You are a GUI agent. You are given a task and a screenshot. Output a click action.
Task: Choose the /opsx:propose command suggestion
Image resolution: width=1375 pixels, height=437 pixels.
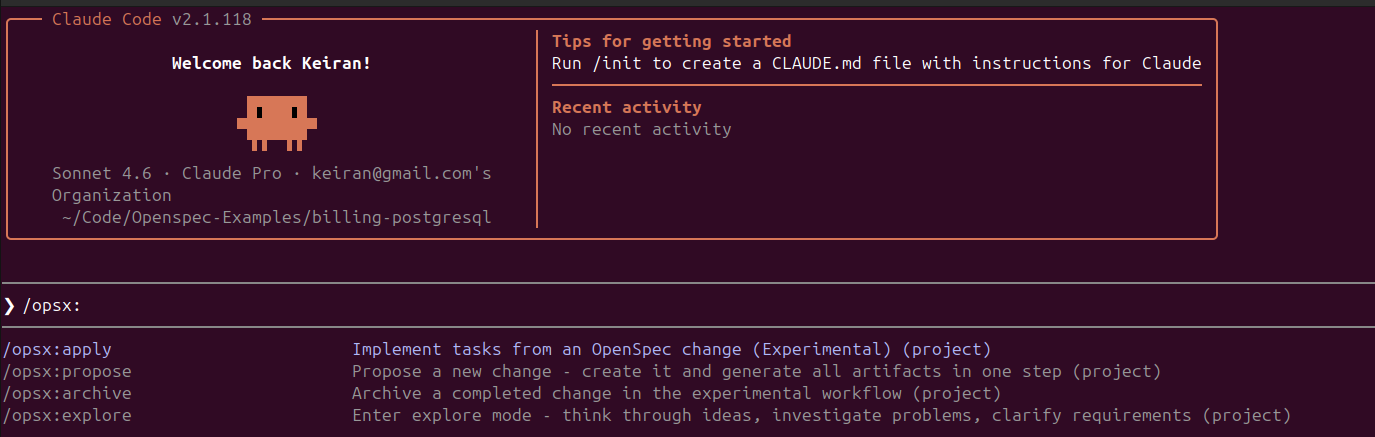67,372
